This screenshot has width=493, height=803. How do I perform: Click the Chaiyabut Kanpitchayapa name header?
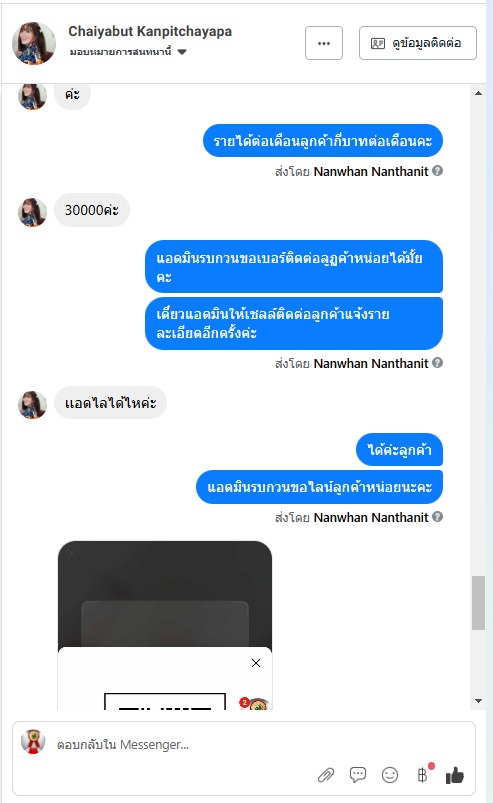[150, 31]
